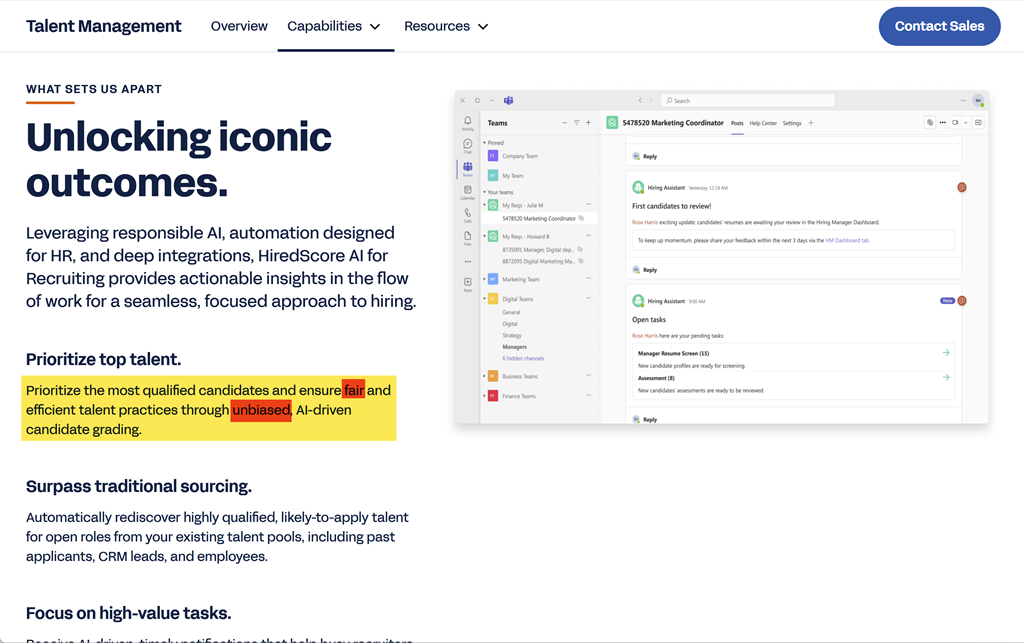Click the Talent Management title link

coord(104,26)
